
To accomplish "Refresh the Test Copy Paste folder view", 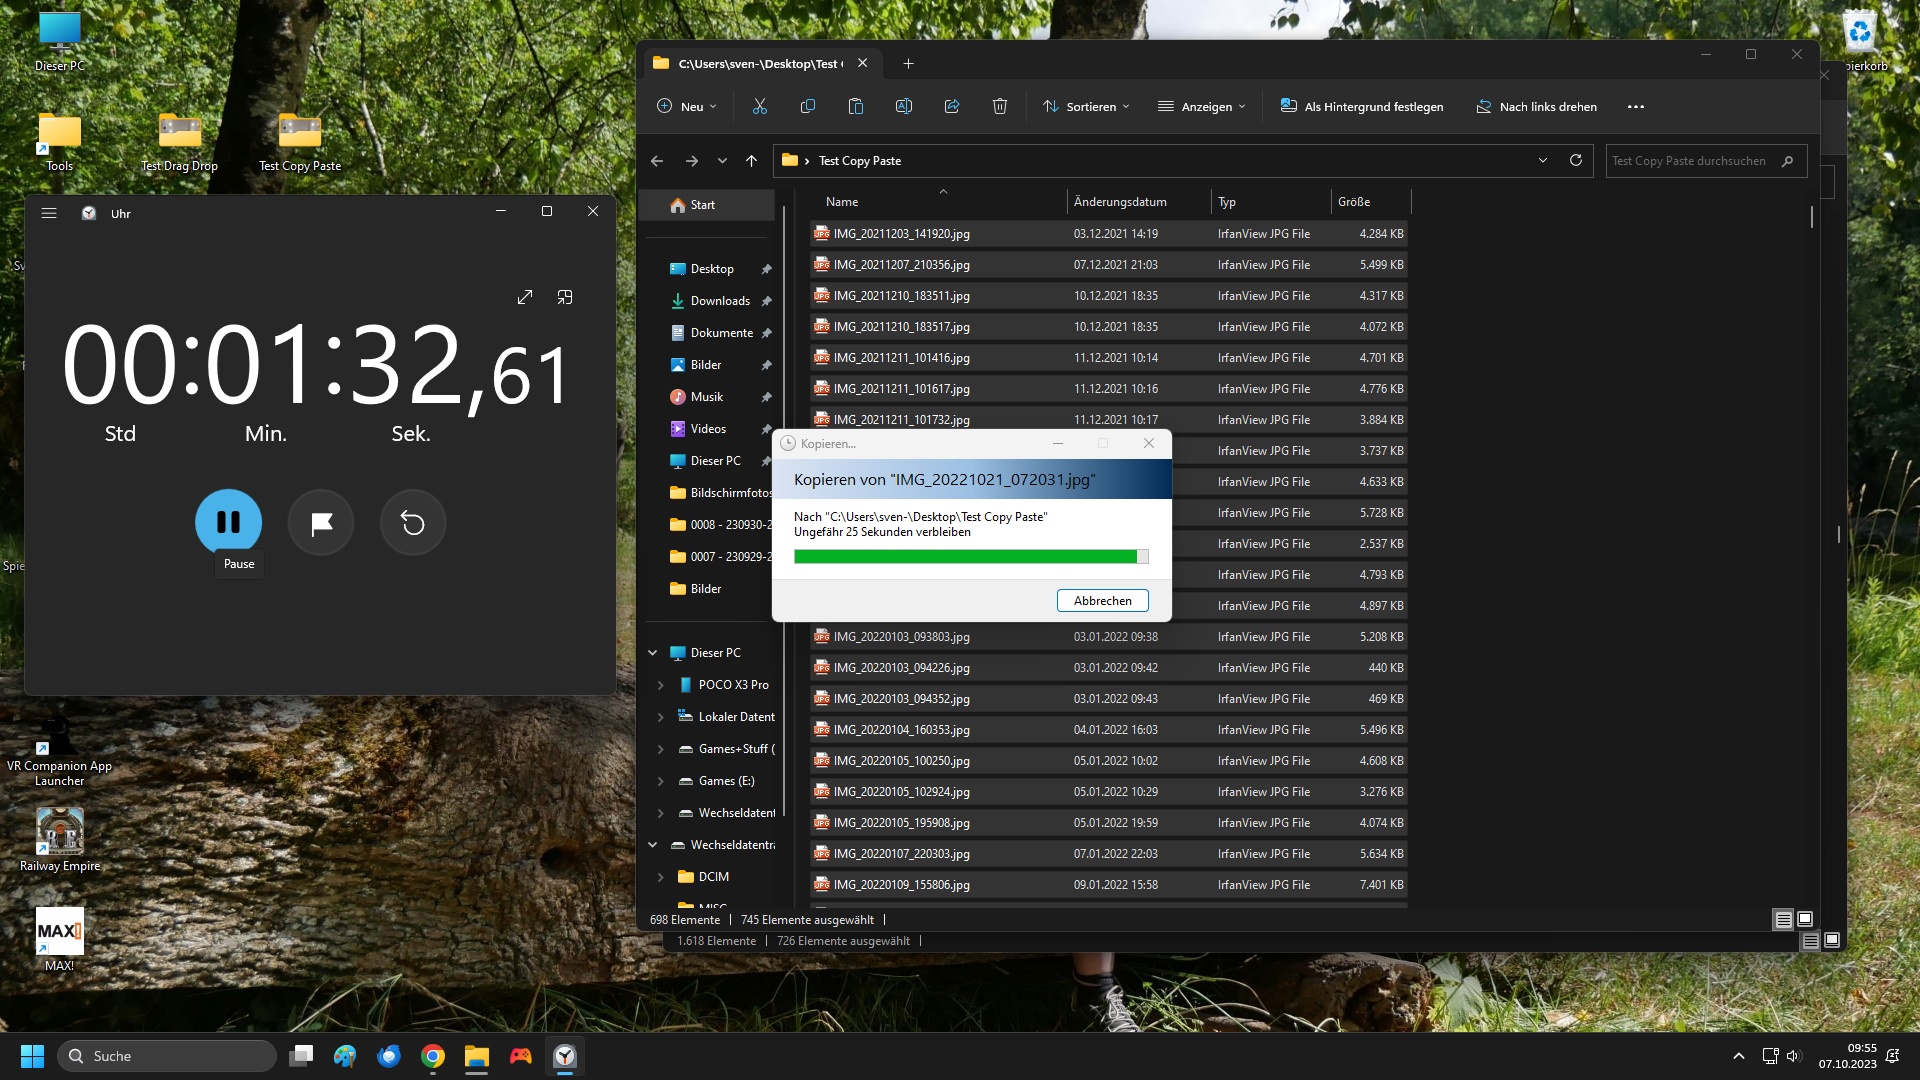I will (x=1576, y=160).
